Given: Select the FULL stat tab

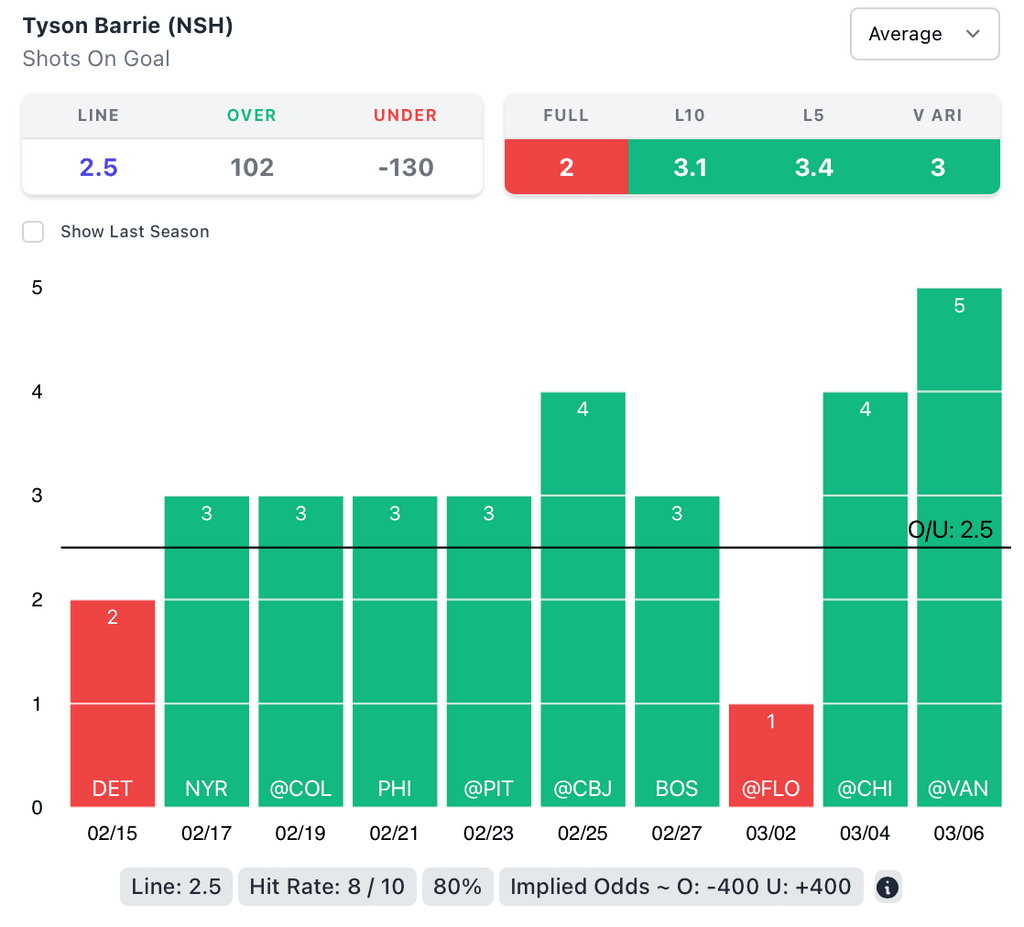Looking at the screenshot, I should pos(566,167).
